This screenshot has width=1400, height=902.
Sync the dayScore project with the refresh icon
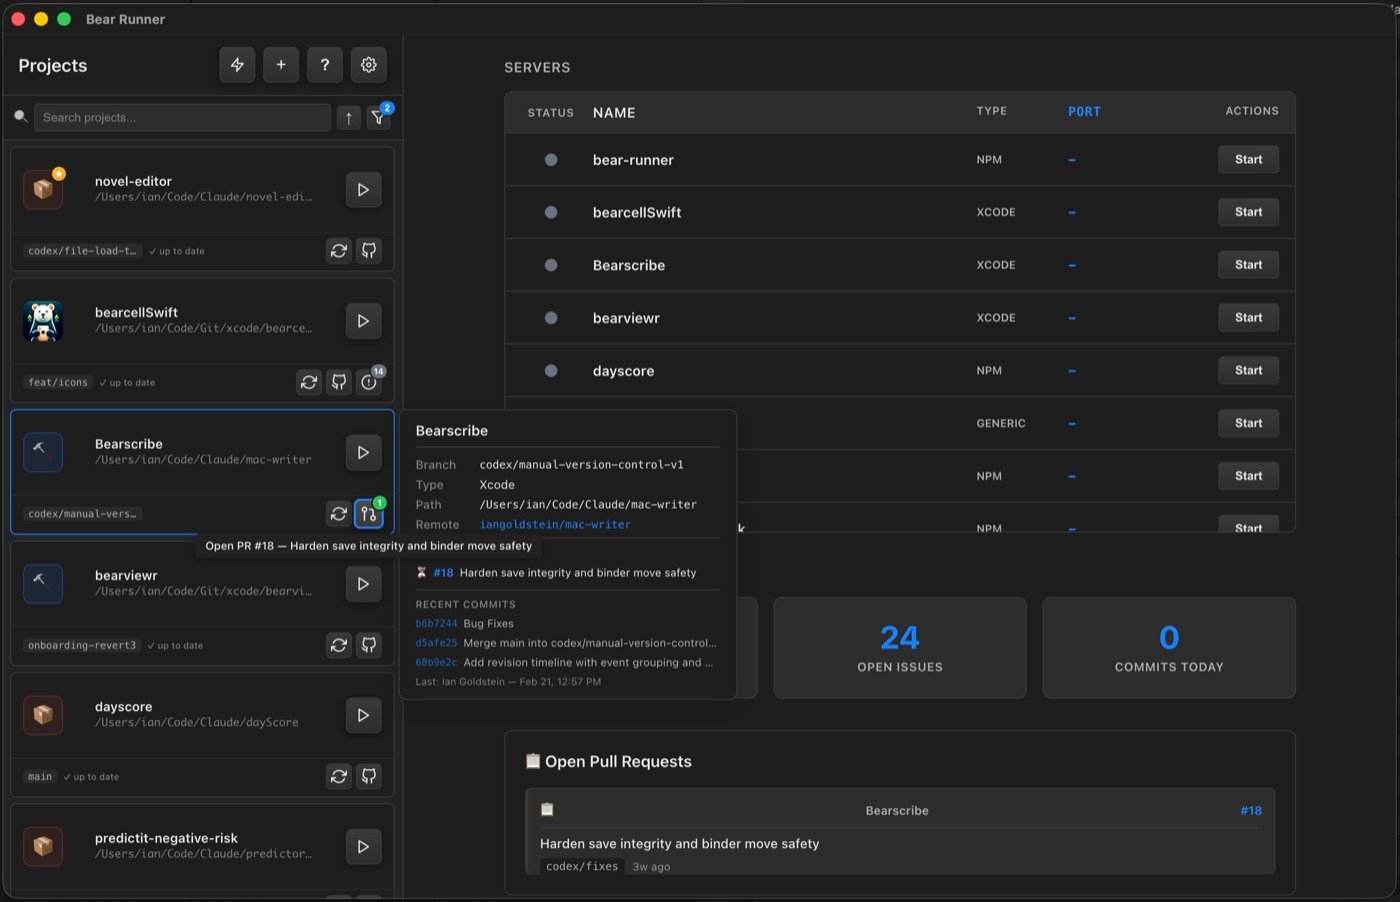(339, 776)
